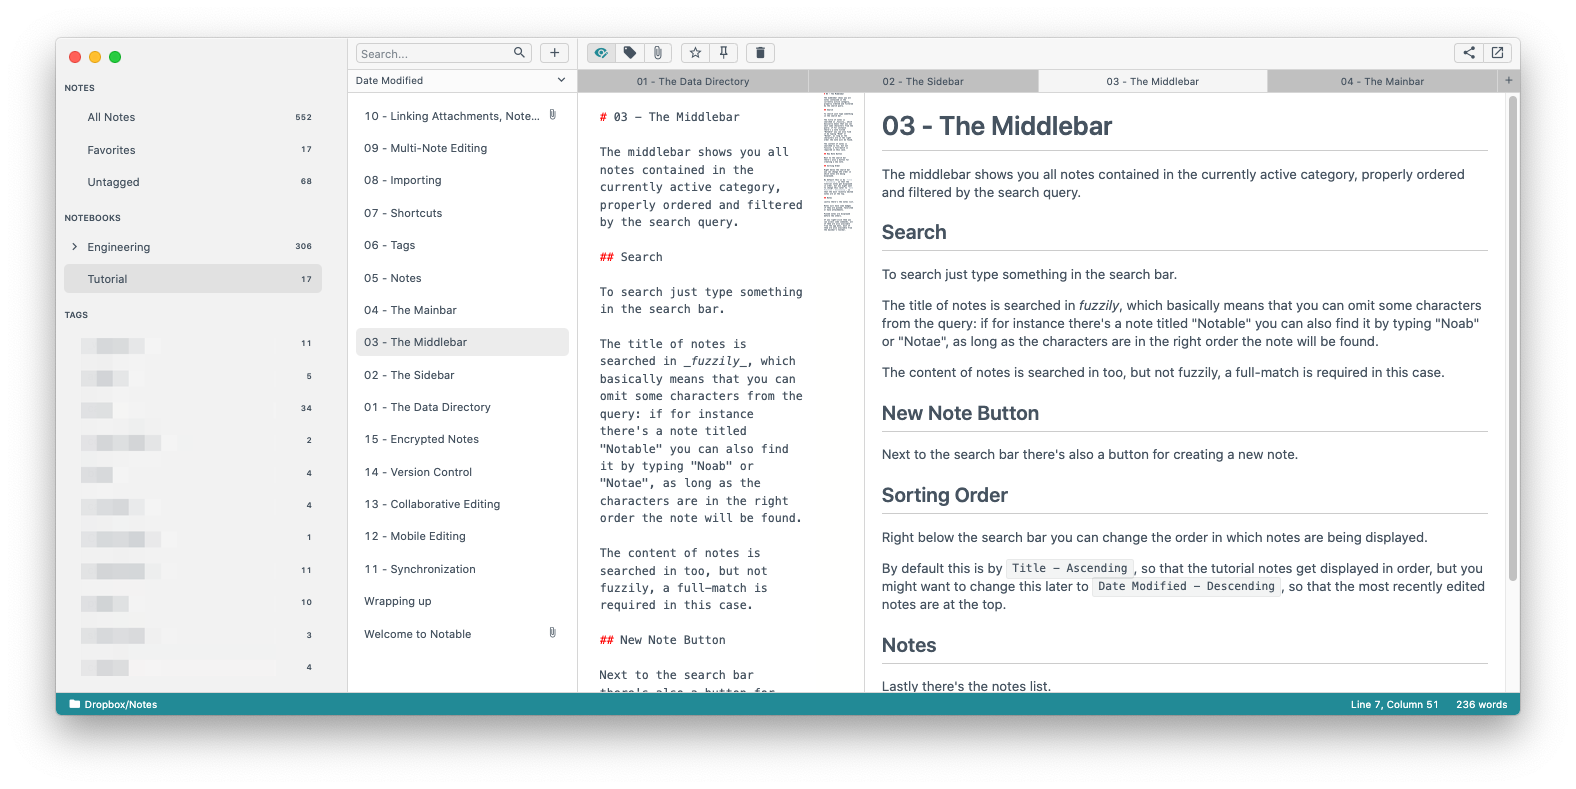Open note 11 - Synchronization
The height and width of the screenshot is (789, 1576).
pyautogui.click(x=462, y=569)
